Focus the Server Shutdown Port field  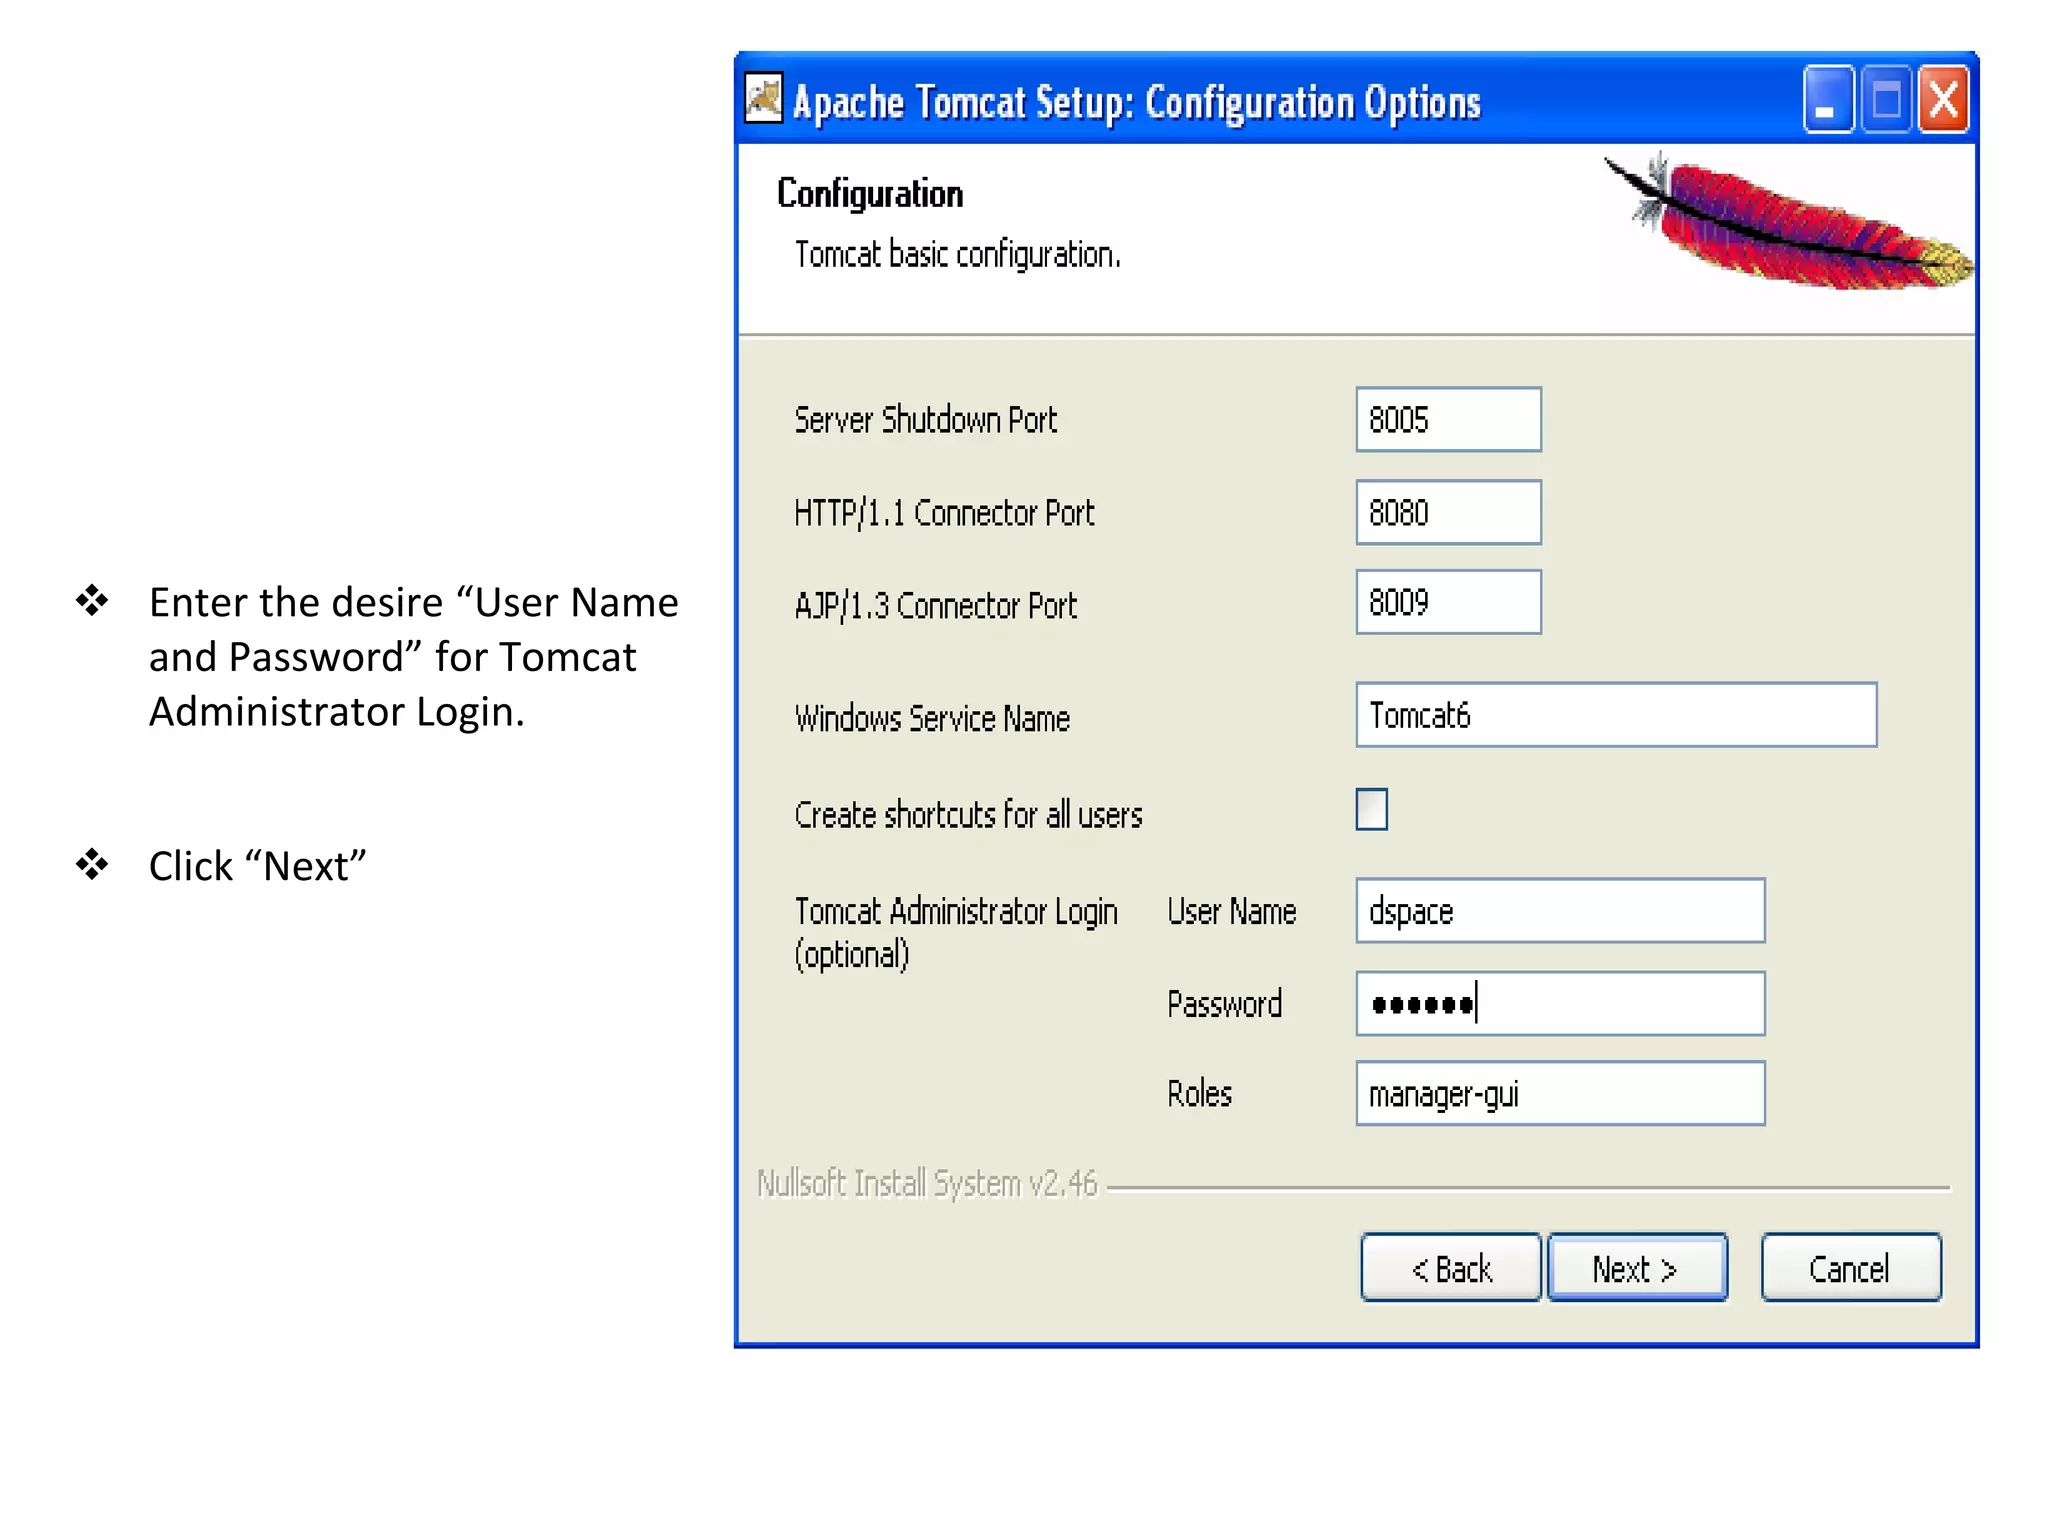(1448, 419)
